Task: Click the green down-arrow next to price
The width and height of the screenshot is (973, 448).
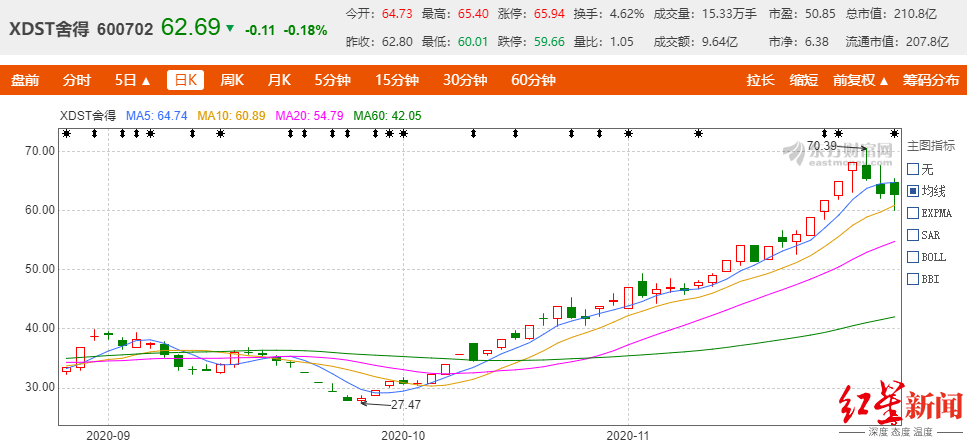Action: click(230, 28)
